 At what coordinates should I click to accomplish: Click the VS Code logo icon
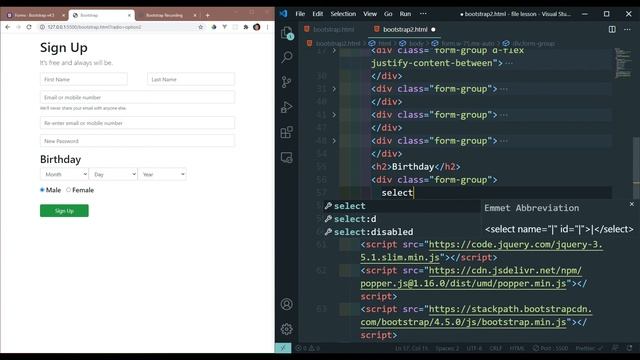283,13
